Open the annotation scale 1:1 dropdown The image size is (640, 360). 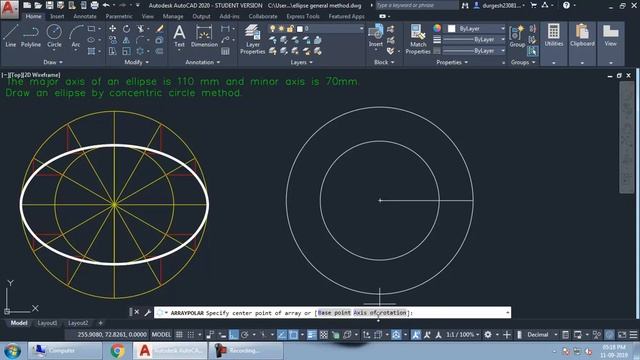462,335
